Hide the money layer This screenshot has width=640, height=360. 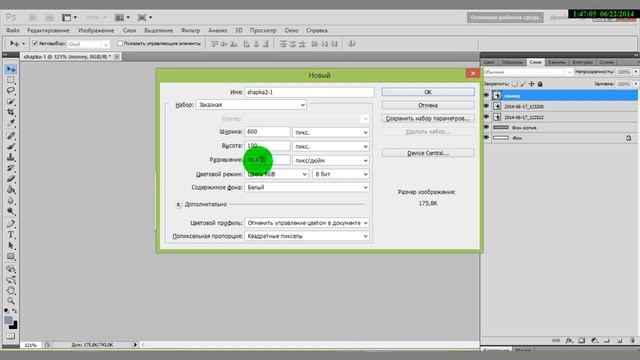coord(486,96)
